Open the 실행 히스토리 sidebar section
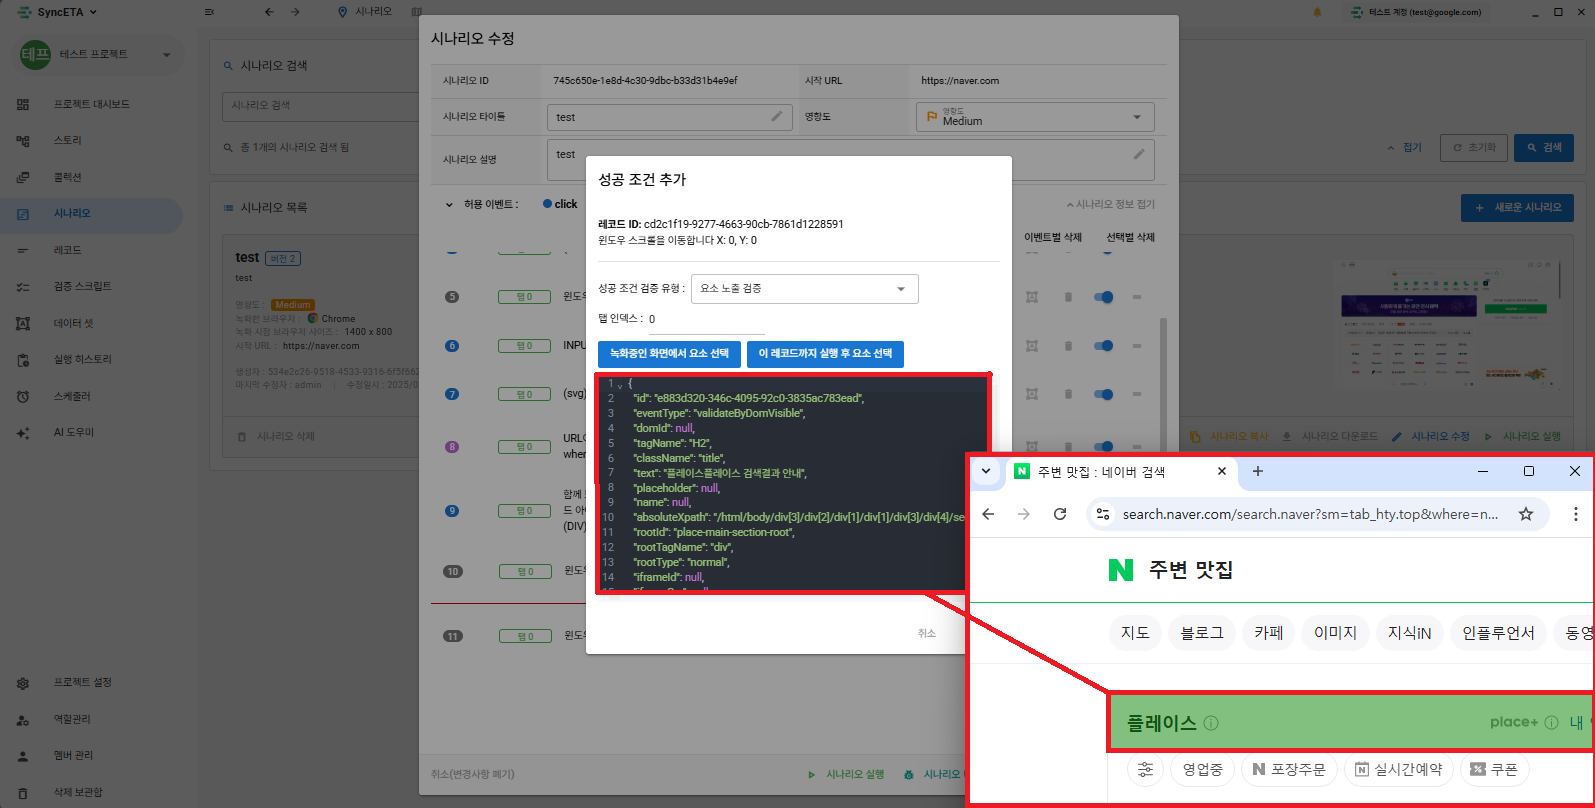Screen dimensions: 1595x808 click(83, 359)
